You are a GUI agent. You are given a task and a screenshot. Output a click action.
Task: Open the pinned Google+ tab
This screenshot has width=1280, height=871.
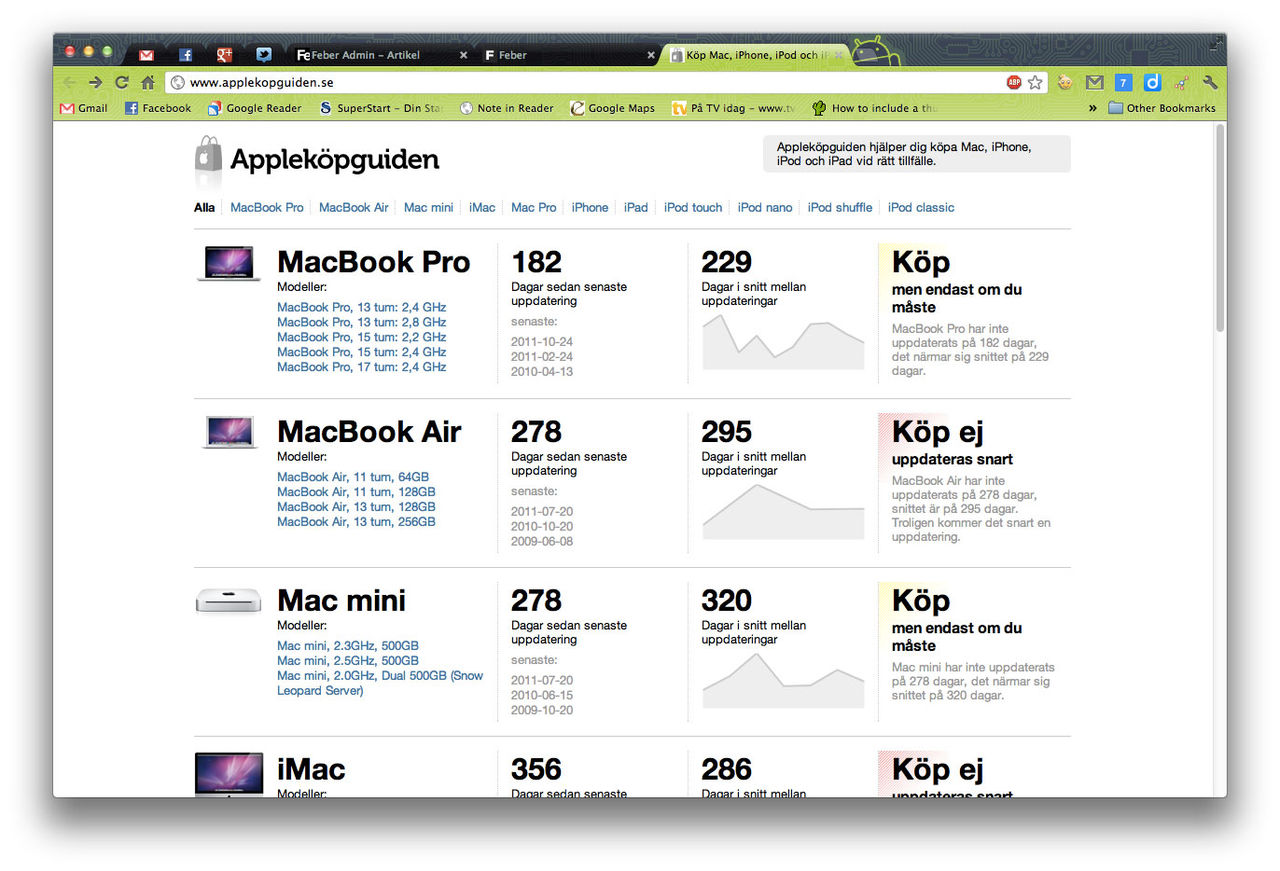[225, 55]
